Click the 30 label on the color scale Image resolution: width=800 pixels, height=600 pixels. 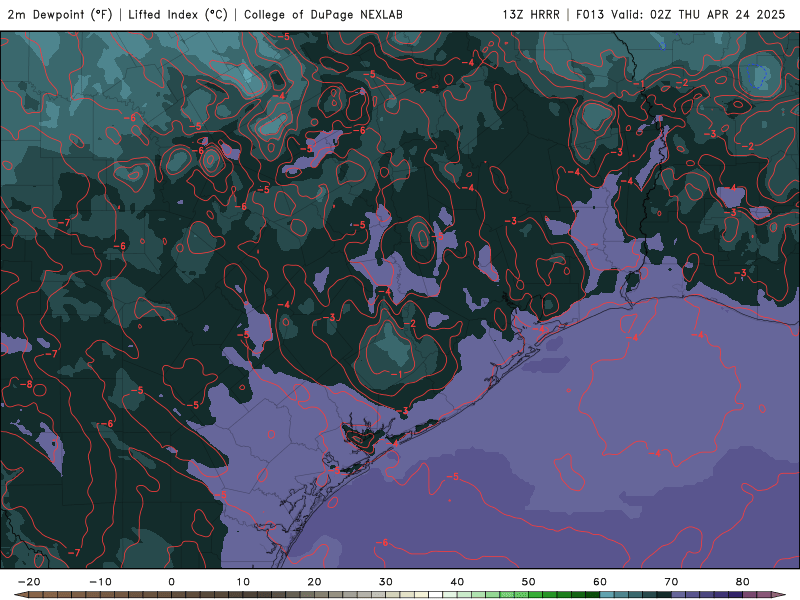(386, 582)
